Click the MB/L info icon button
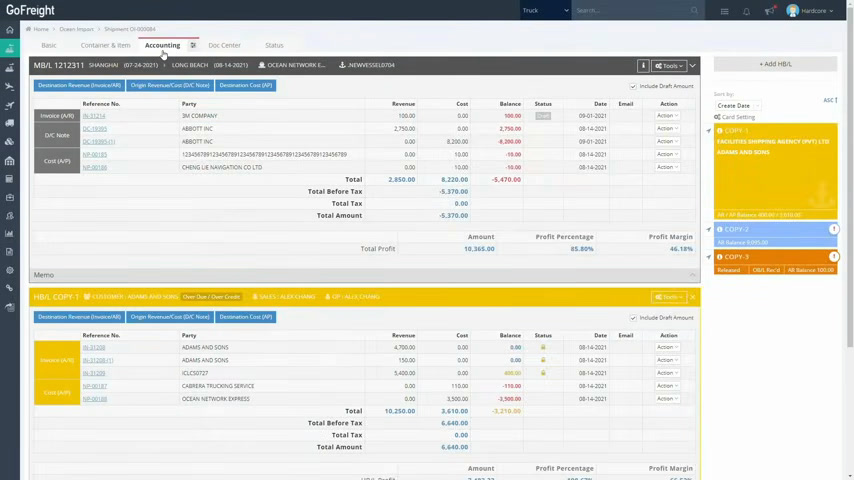 [x=643, y=65]
